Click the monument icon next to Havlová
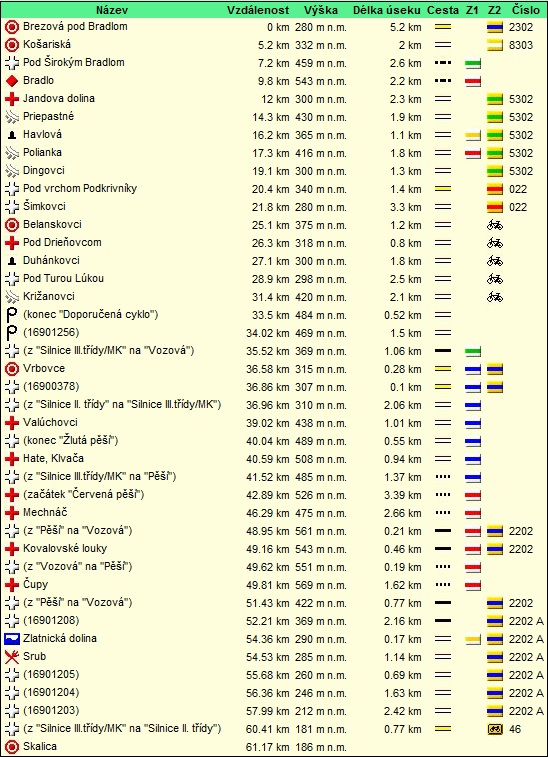Viewport: 548px width, 757px height. 12,135
